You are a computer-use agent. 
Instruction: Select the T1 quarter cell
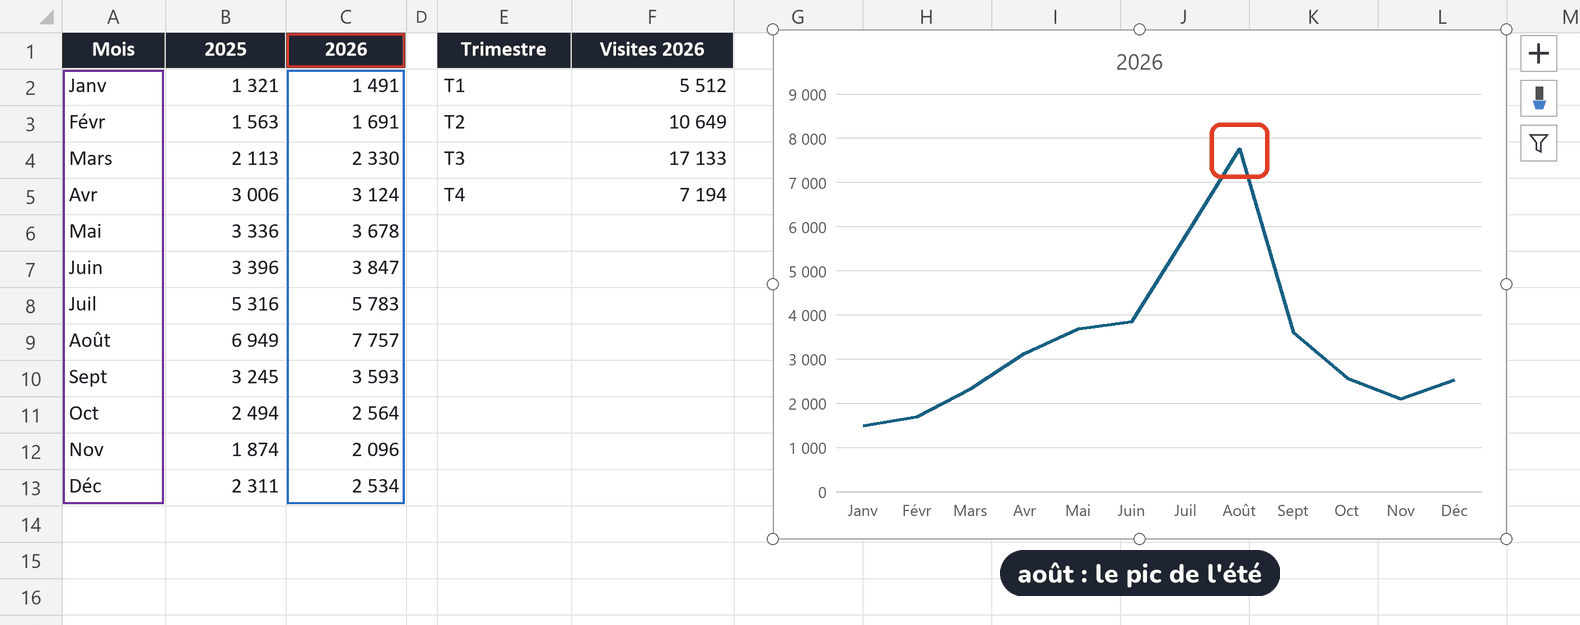tap(504, 86)
